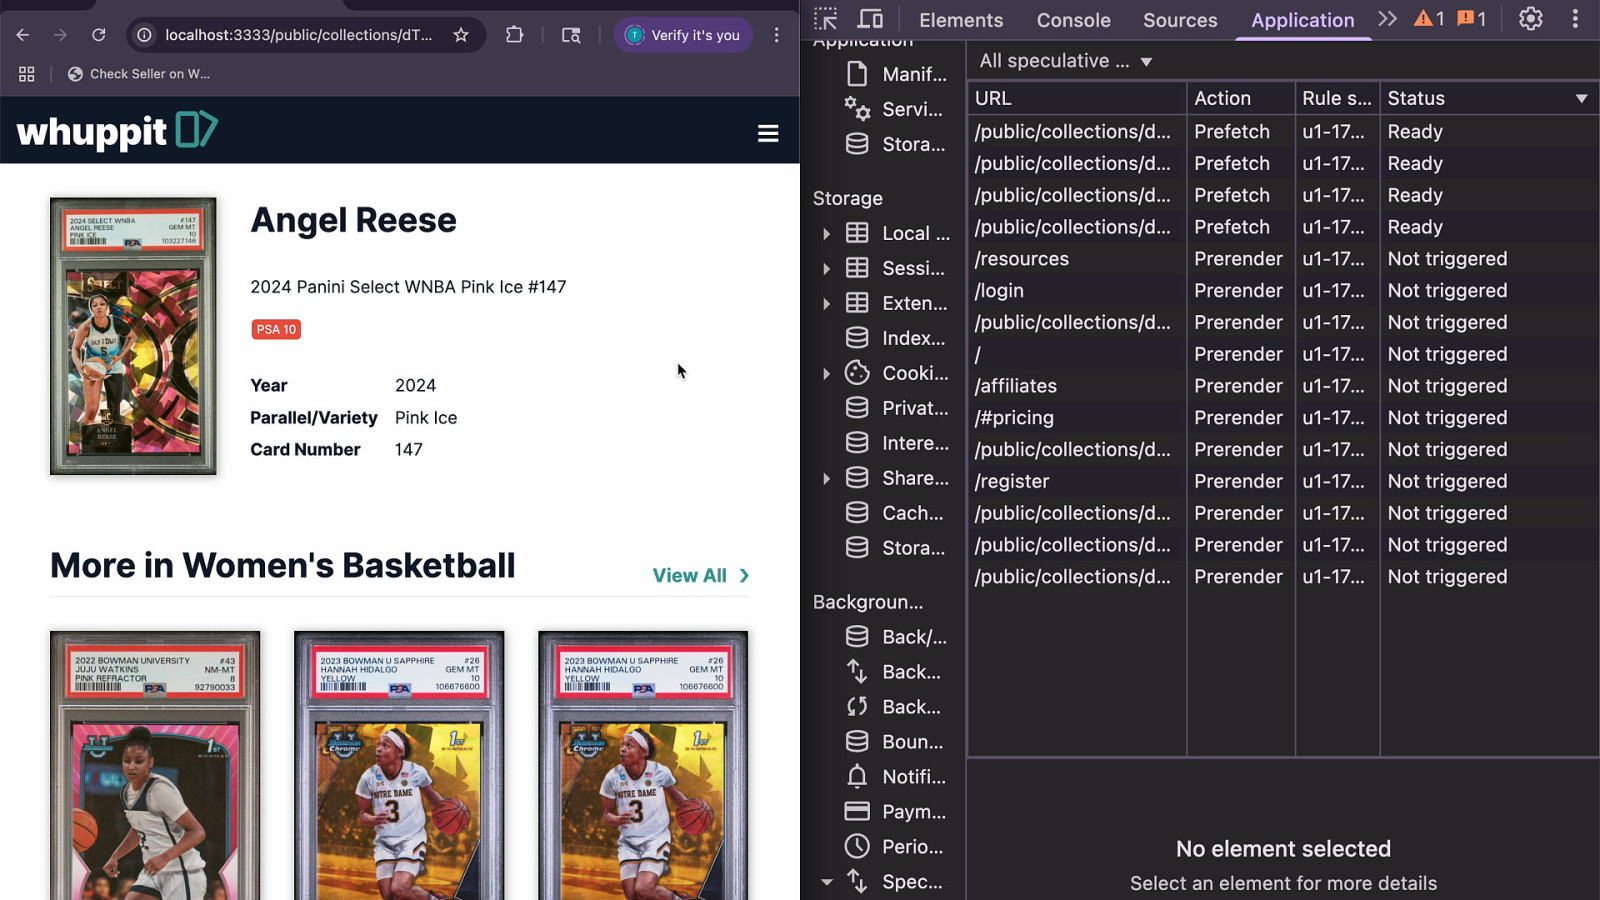Click the apps grid icon in bookmarks bar
The image size is (1600, 900).
pos(27,74)
